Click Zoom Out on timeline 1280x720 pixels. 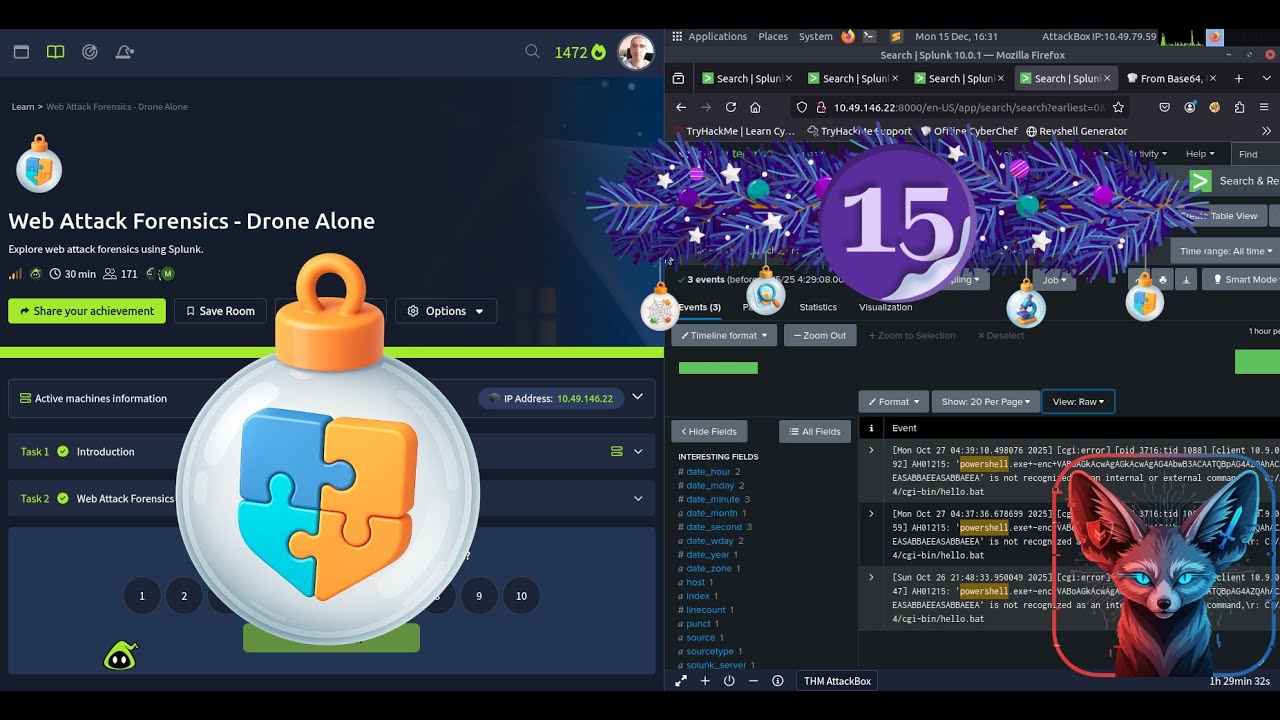tap(820, 336)
